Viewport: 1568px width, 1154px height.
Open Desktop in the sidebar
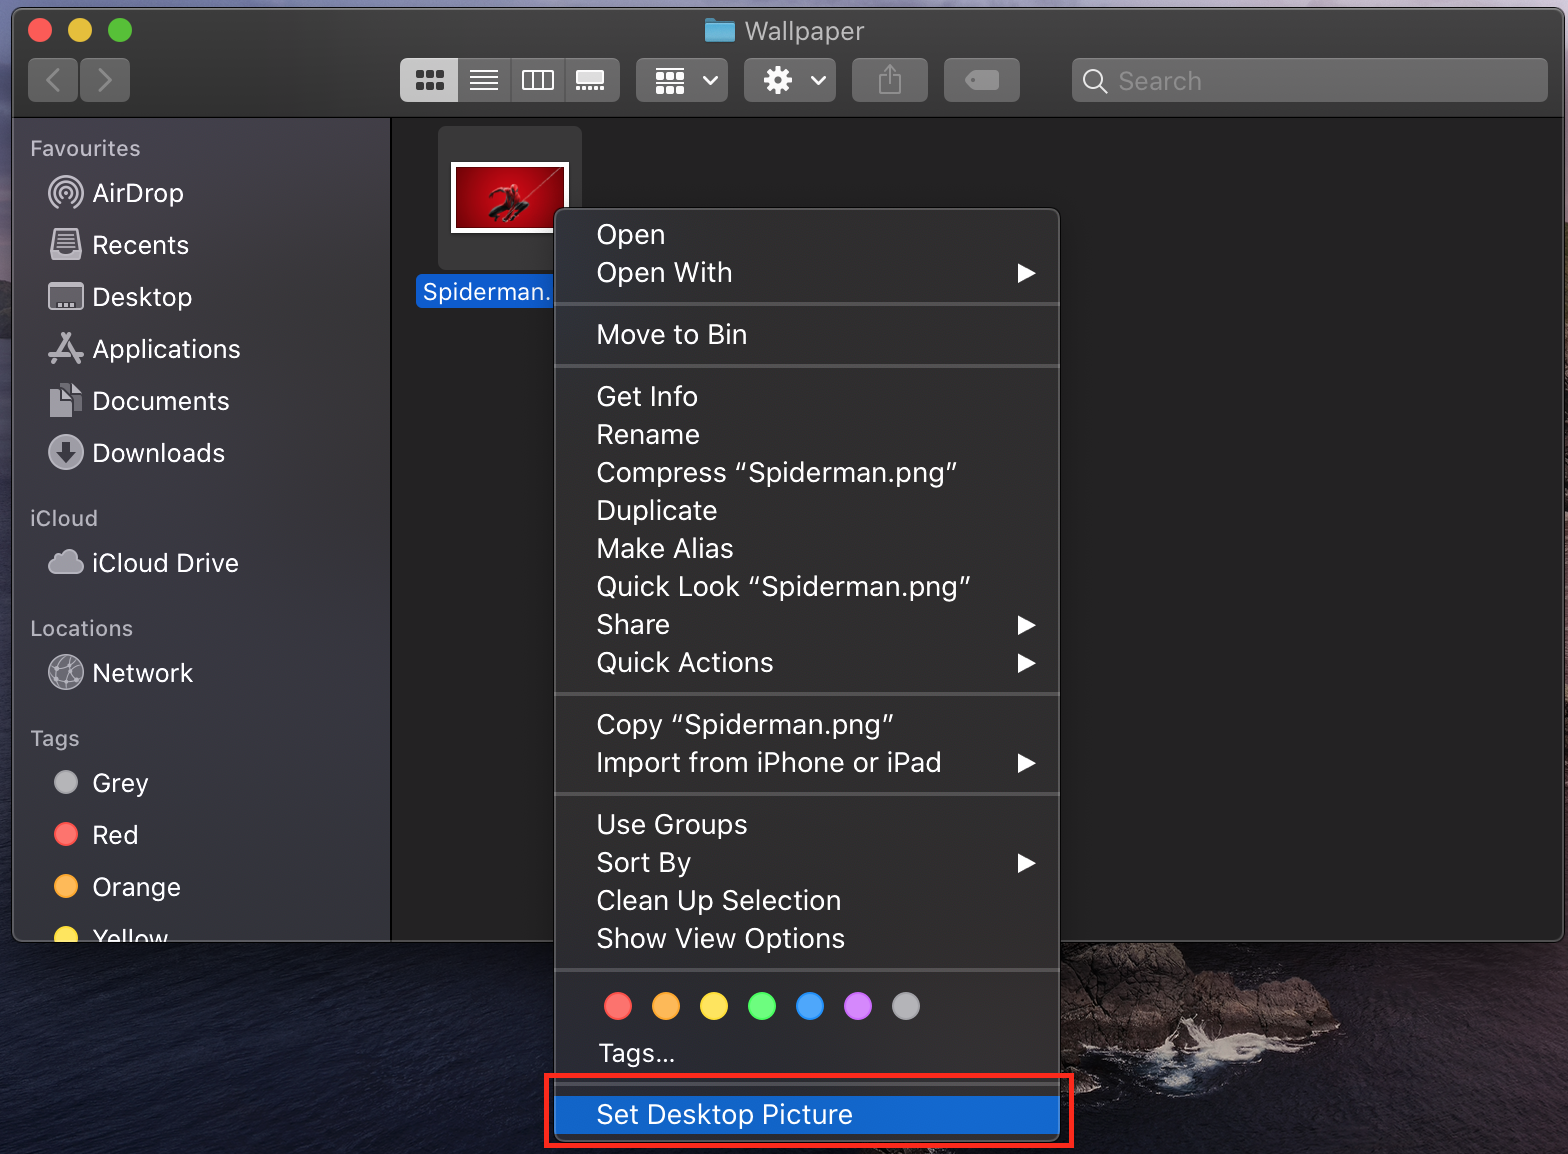tap(120, 297)
